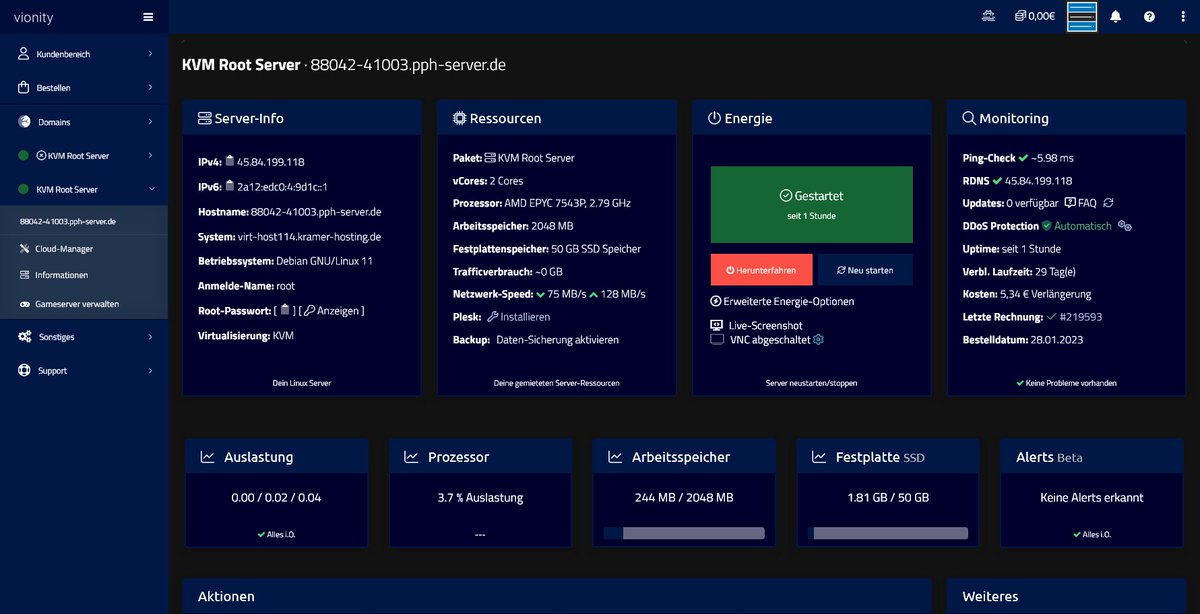Screen dimensions: 1200x614
Task: Click the green Gestartet status panel
Action: coord(812,205)
